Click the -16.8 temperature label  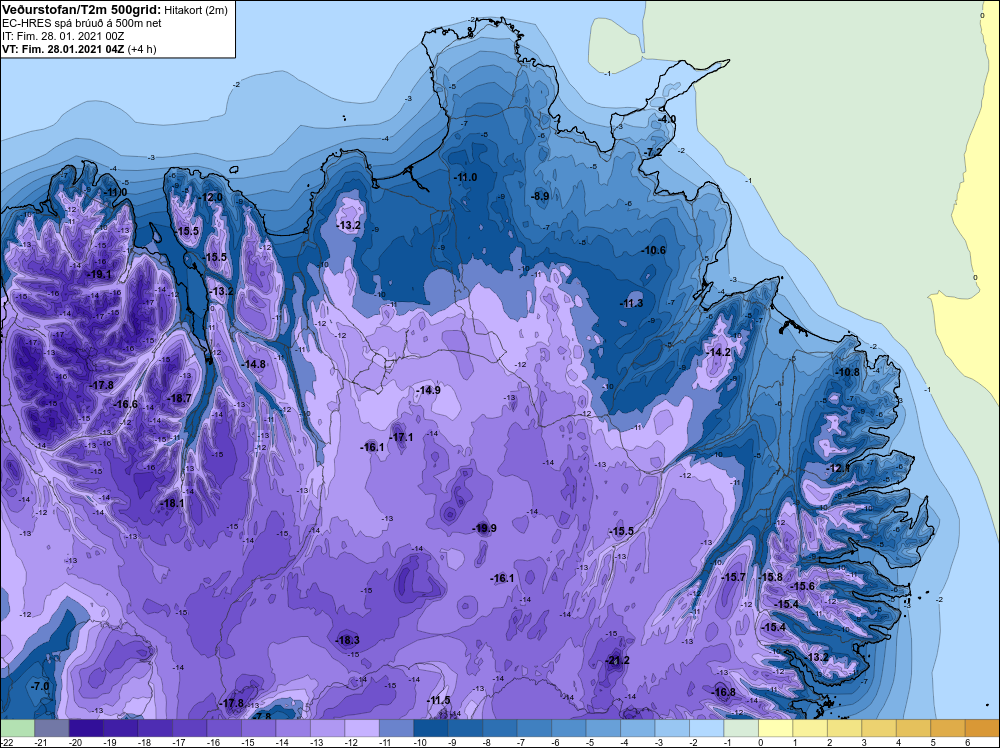(723, 693)
